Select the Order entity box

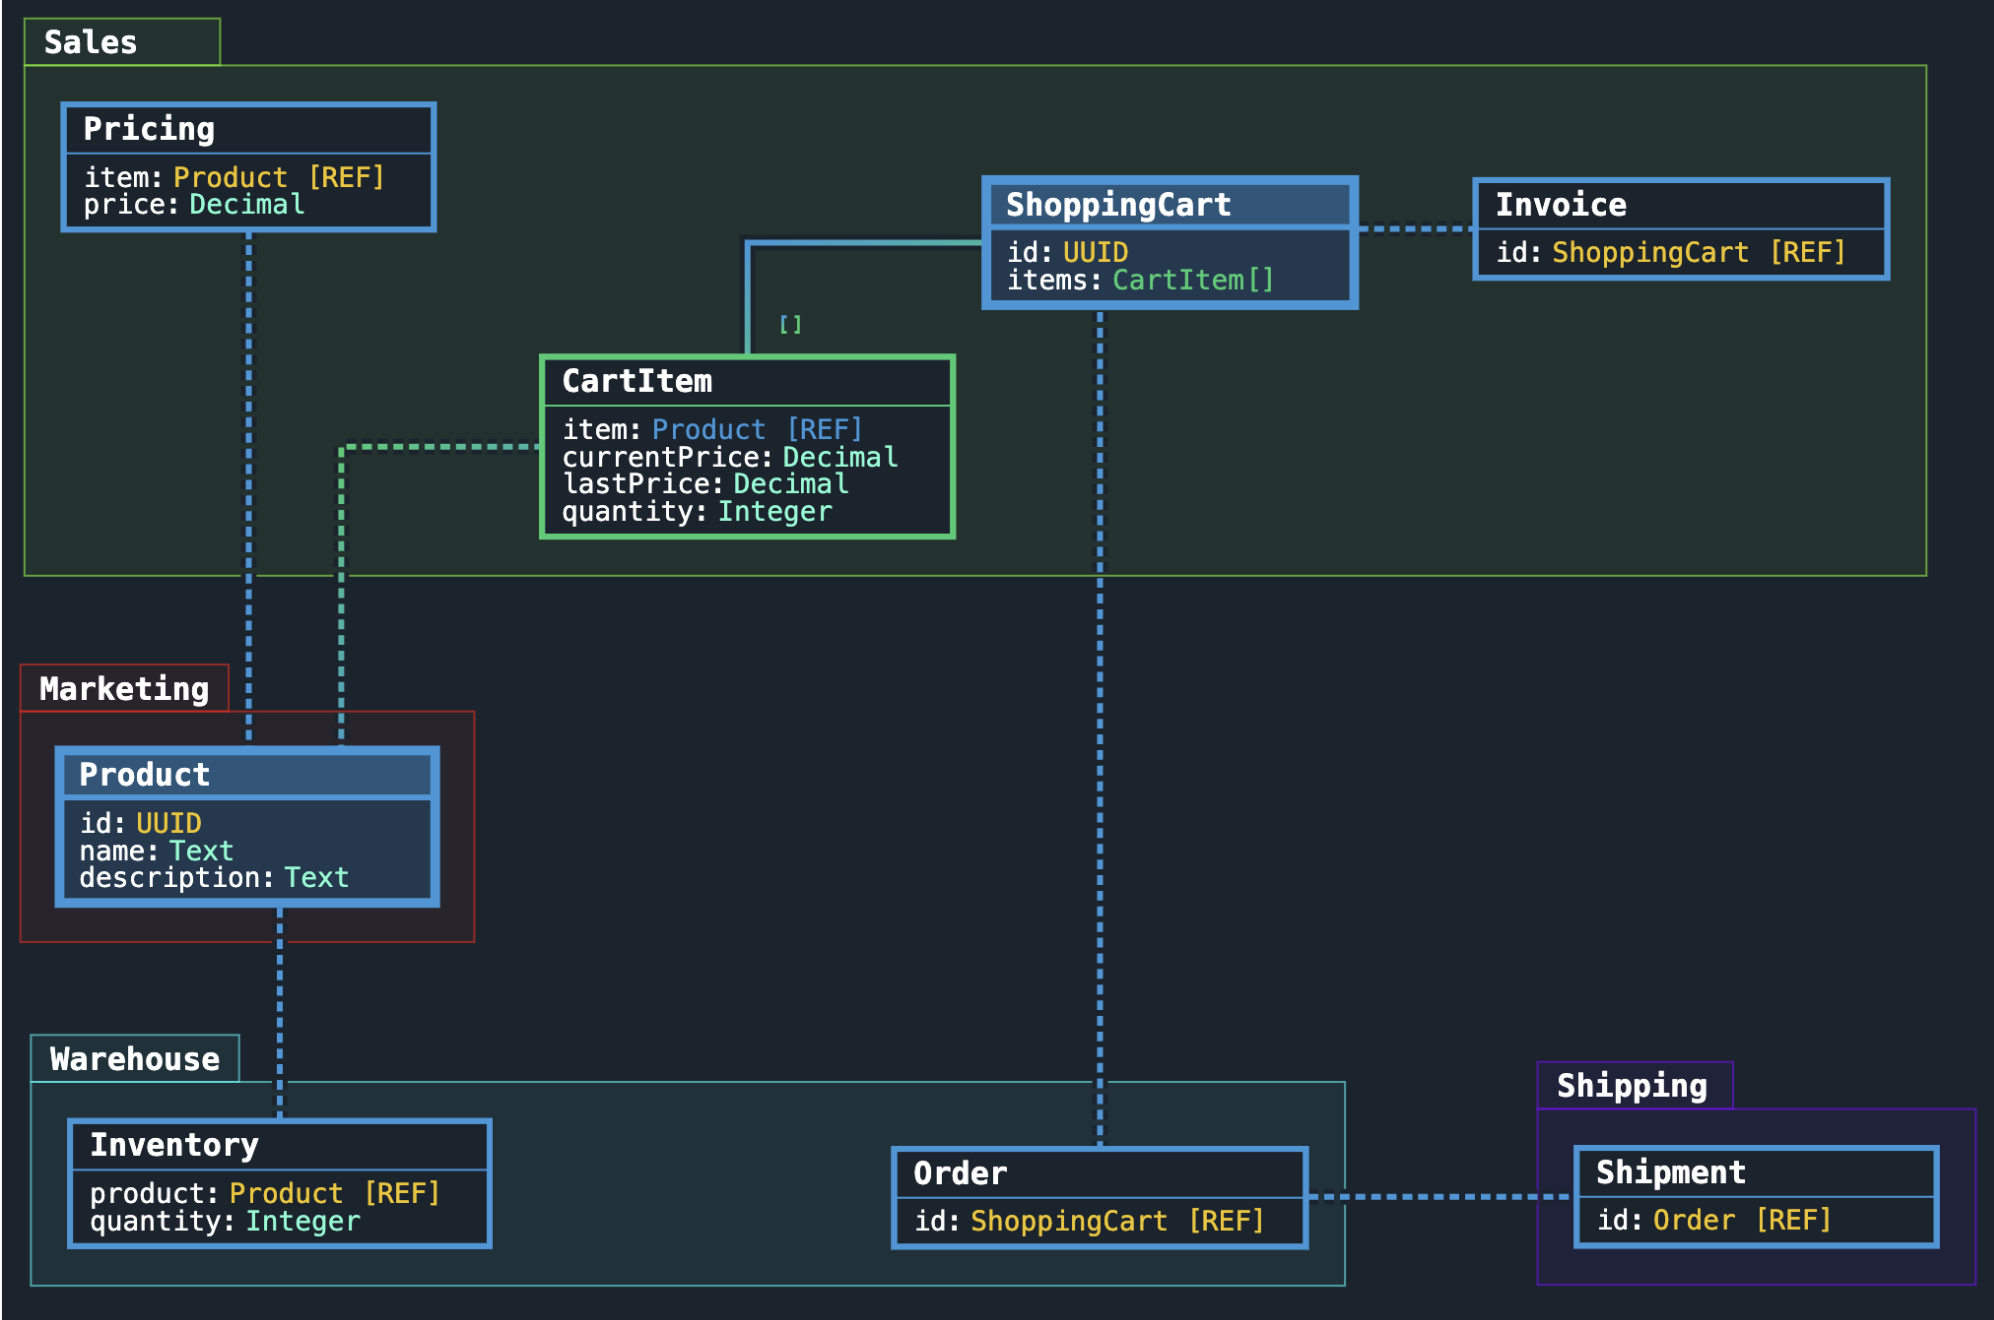(x=1098, y=1196)
